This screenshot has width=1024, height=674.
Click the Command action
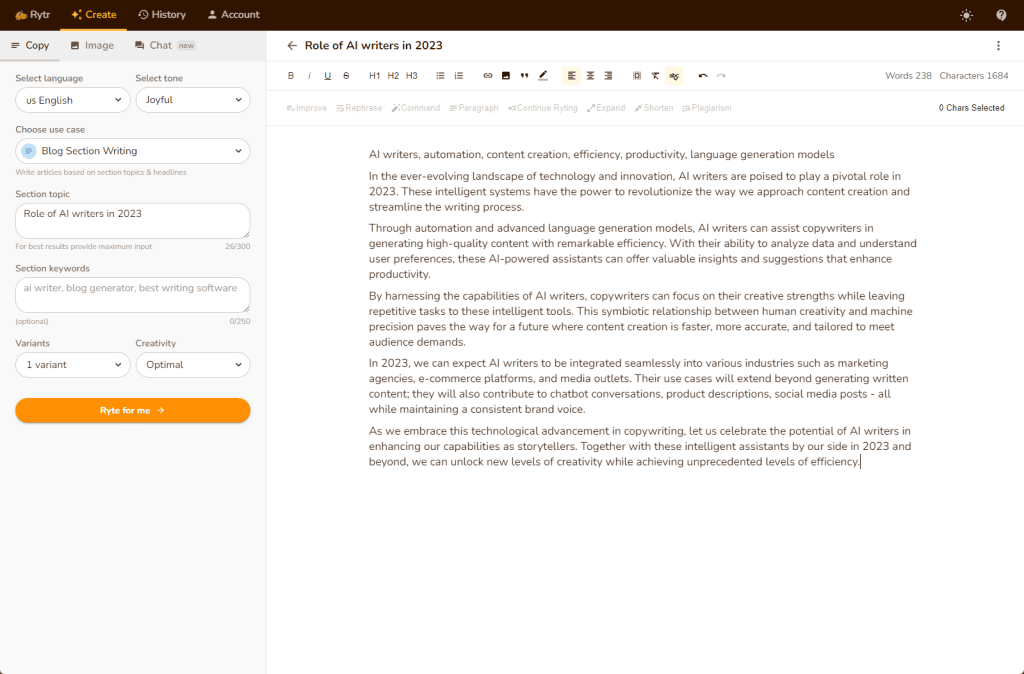click(415, 108)
